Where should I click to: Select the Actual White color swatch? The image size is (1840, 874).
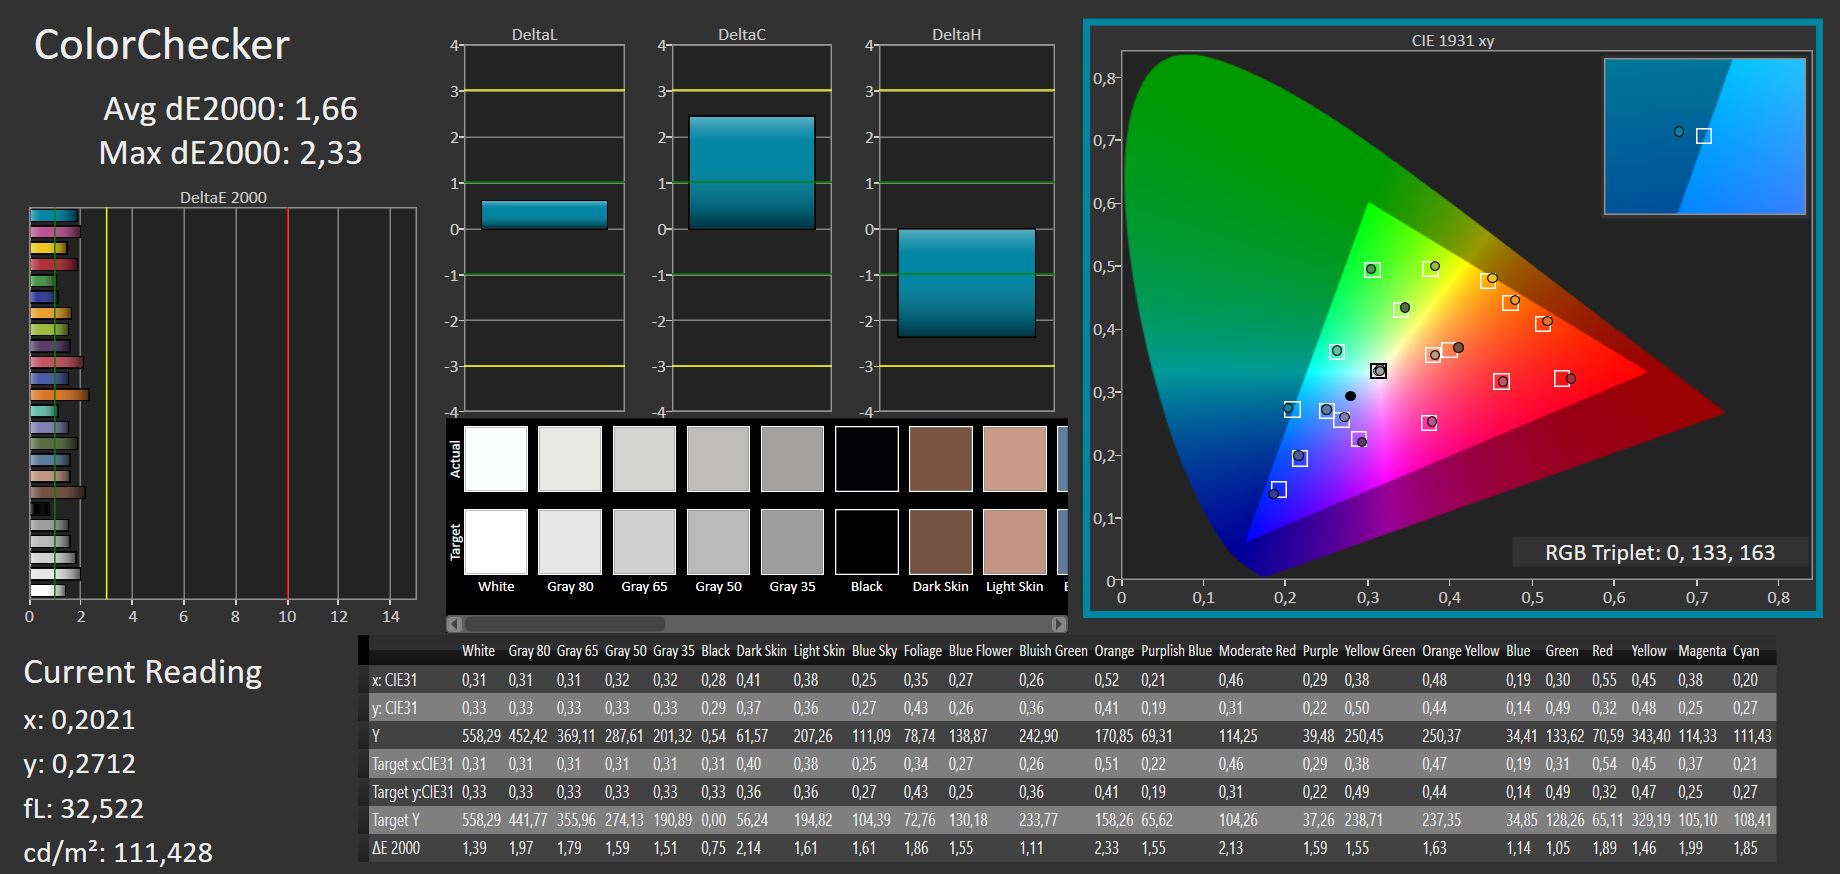tap(496, 459)
